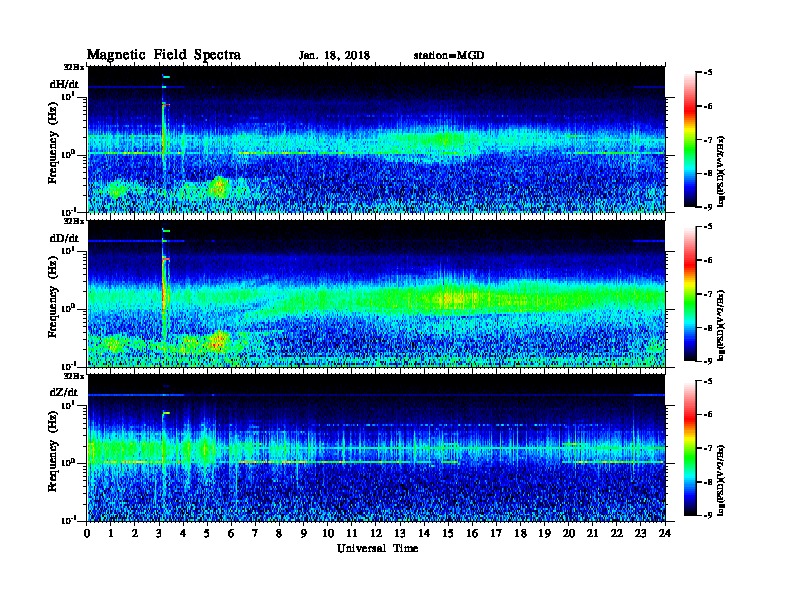
Task: Click hour 9 on the Universal Time axis
Action: click(304, 533)
